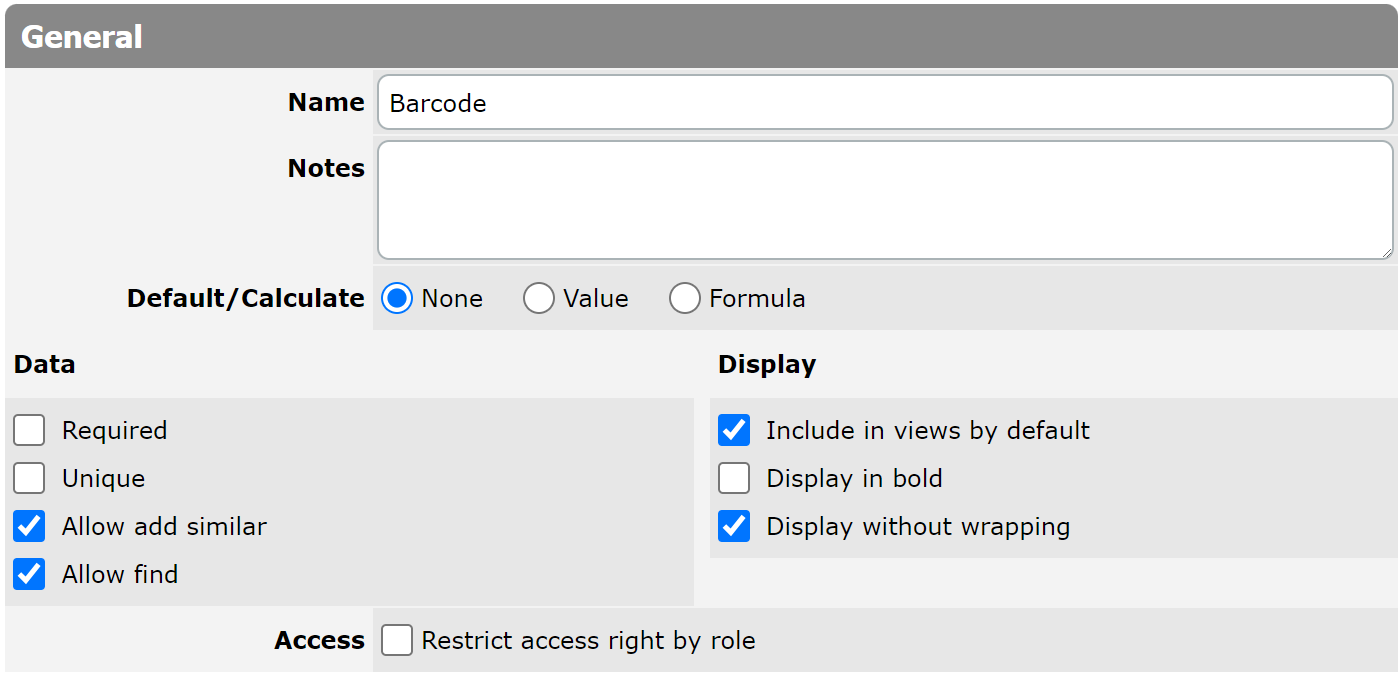Select the None radio button
Viewport: 1400px width, 678px height.
click(x=397, y=298)
